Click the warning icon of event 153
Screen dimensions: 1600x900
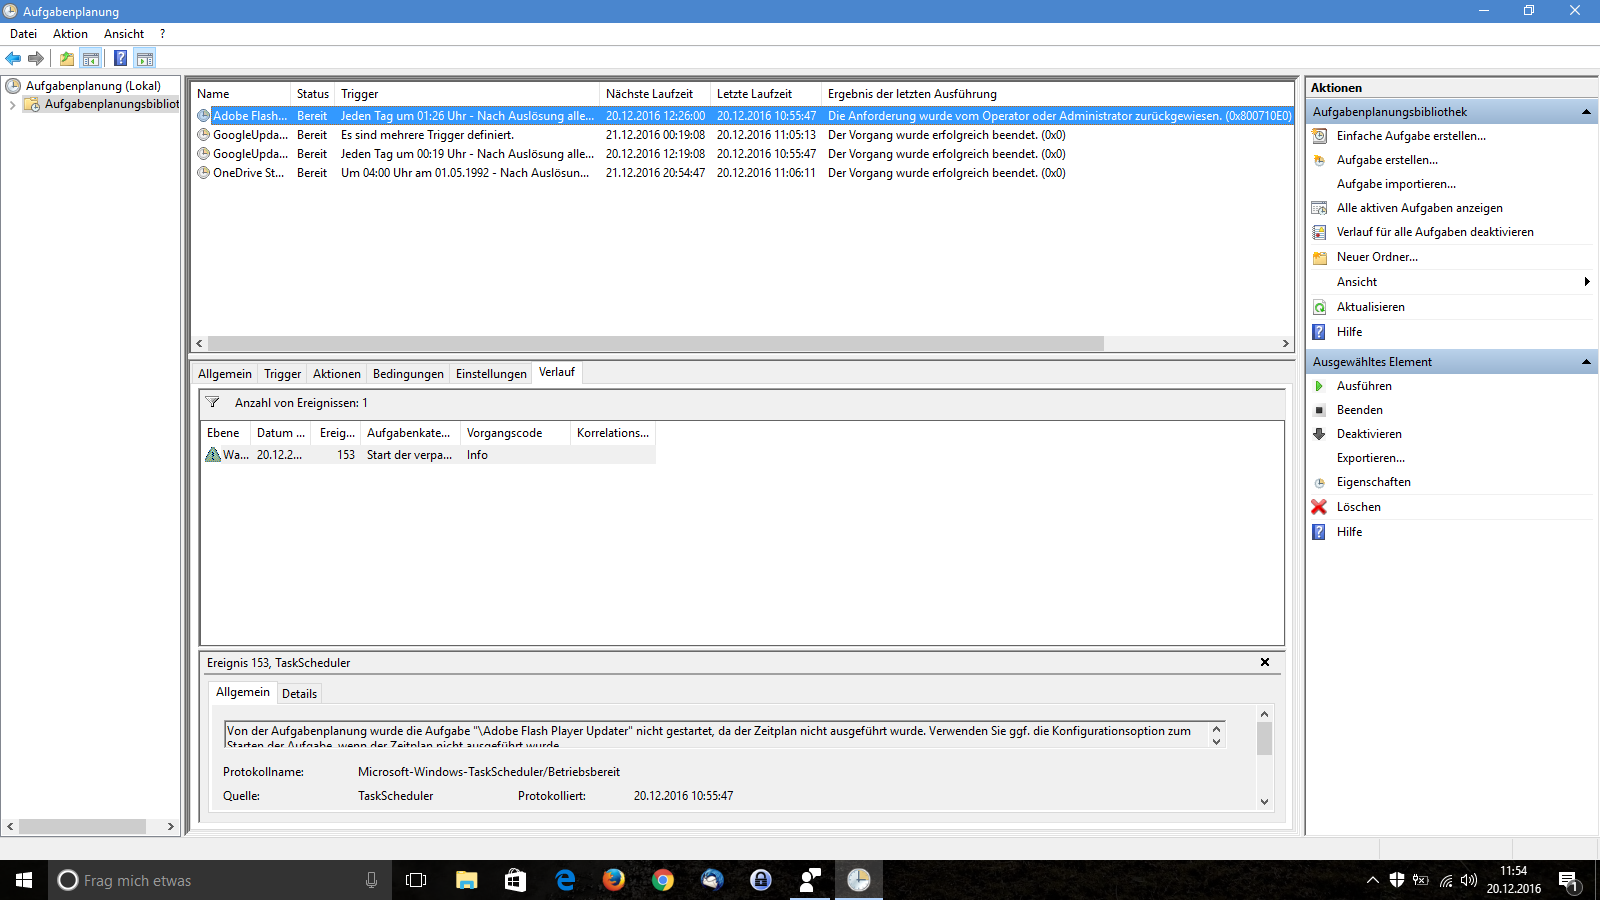pos(213,454)
